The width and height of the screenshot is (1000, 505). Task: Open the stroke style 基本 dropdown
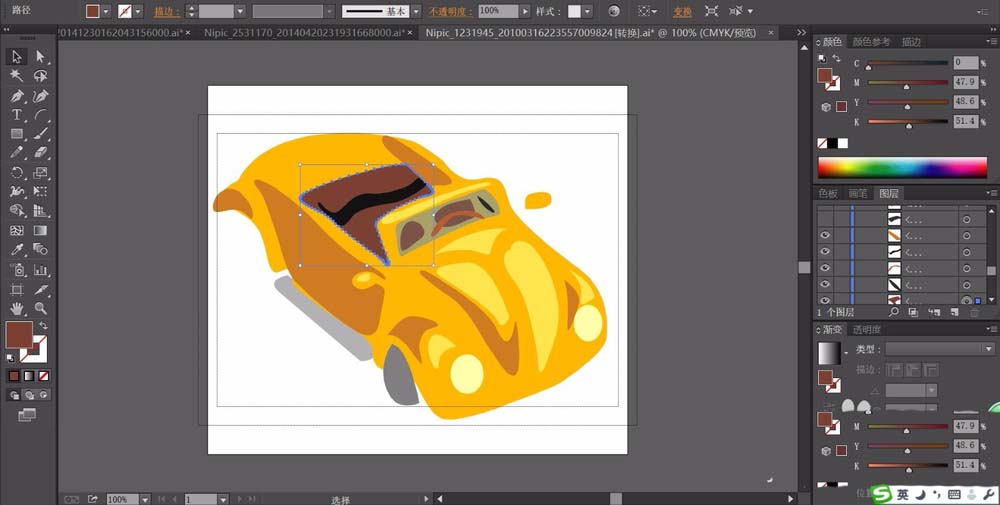(416, 11)
